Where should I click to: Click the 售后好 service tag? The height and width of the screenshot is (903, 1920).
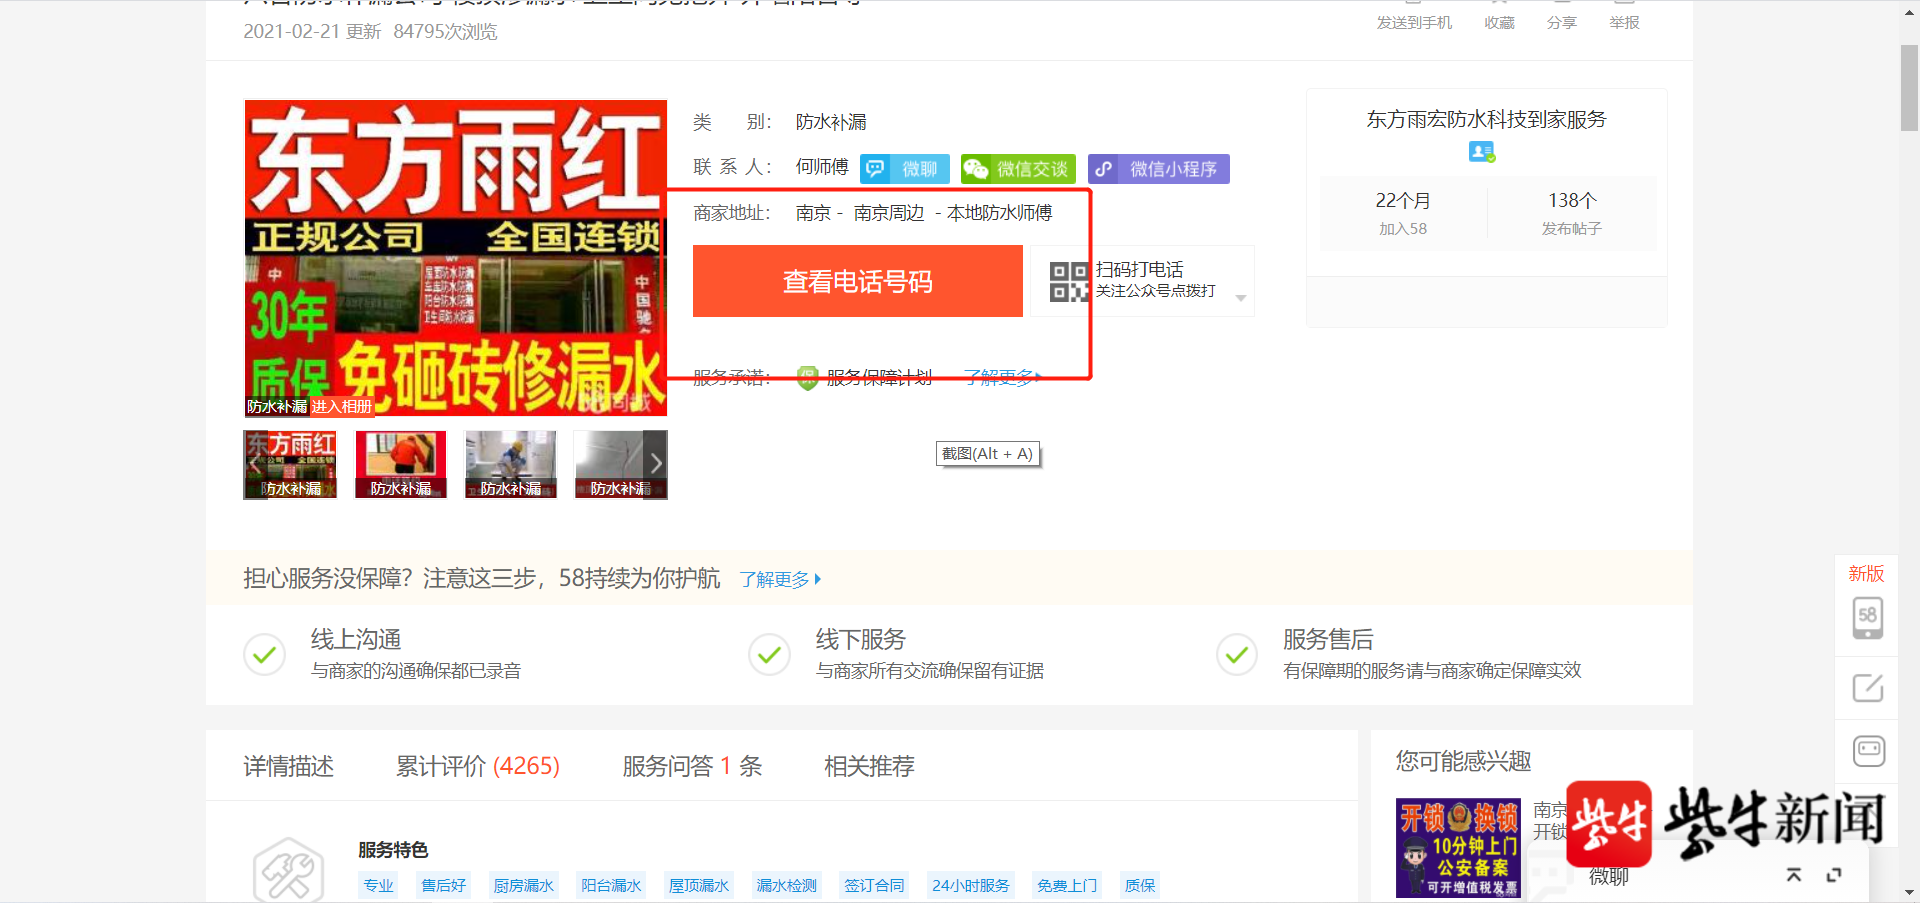[x=444, y=885]
